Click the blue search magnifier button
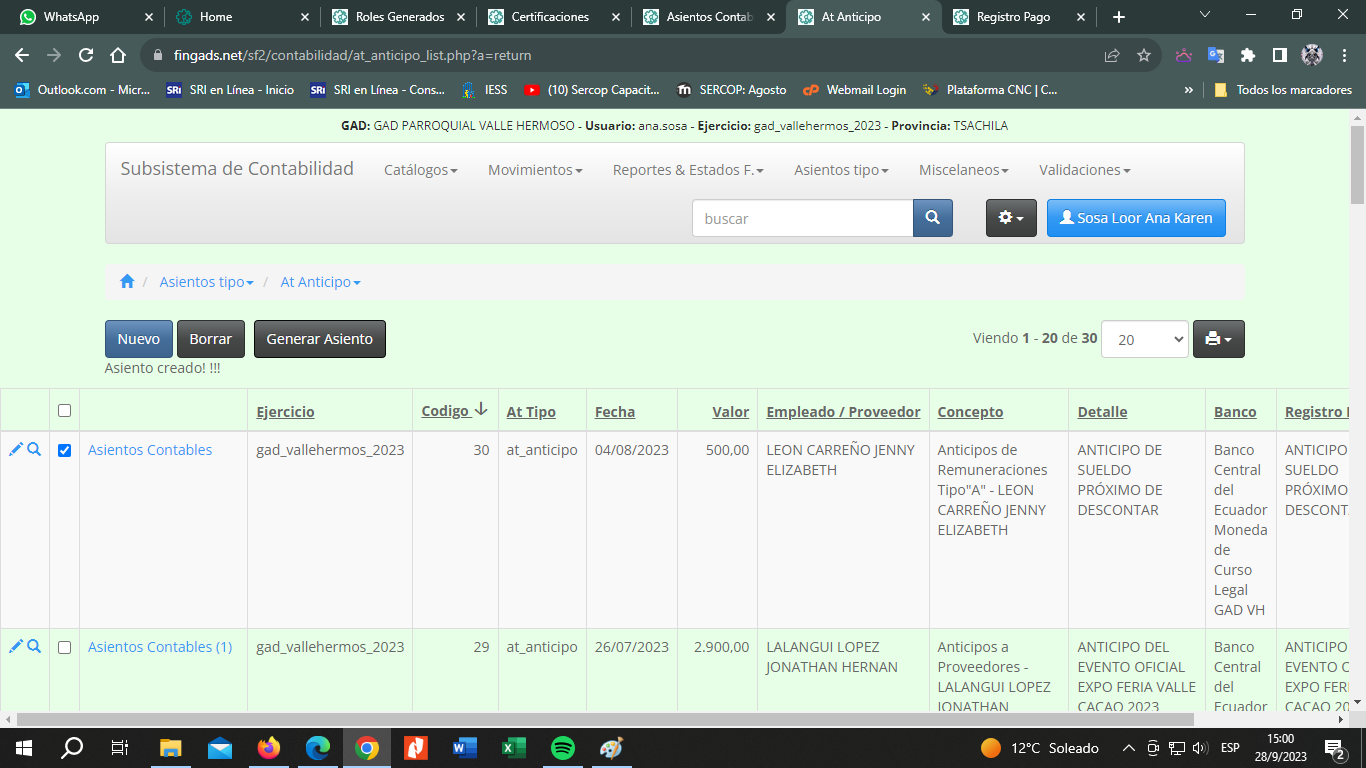Image resolution: width=1366 pixels, height=768 pixels. (932, 218)
